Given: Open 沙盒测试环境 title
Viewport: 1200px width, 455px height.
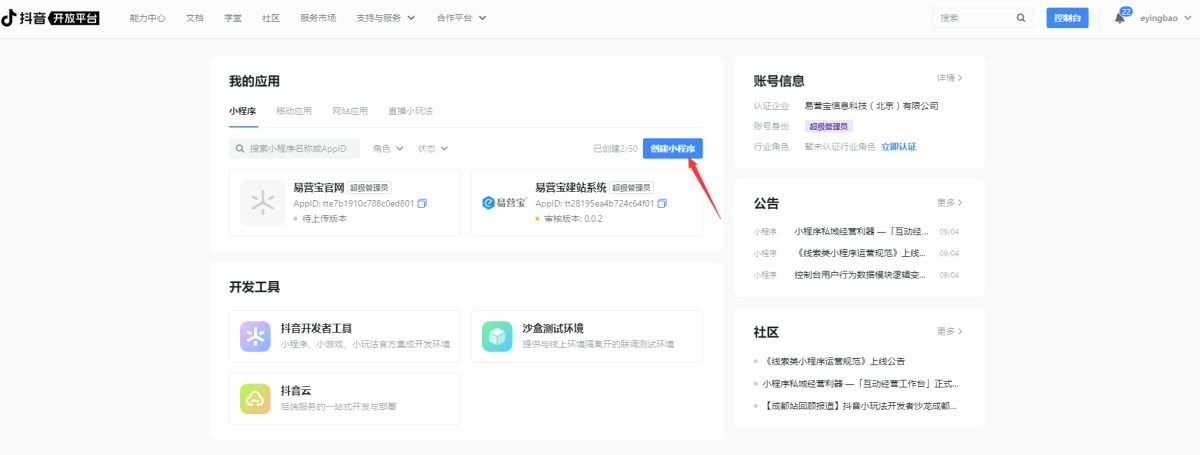Looking at the screenshot, I should point(552,328).
